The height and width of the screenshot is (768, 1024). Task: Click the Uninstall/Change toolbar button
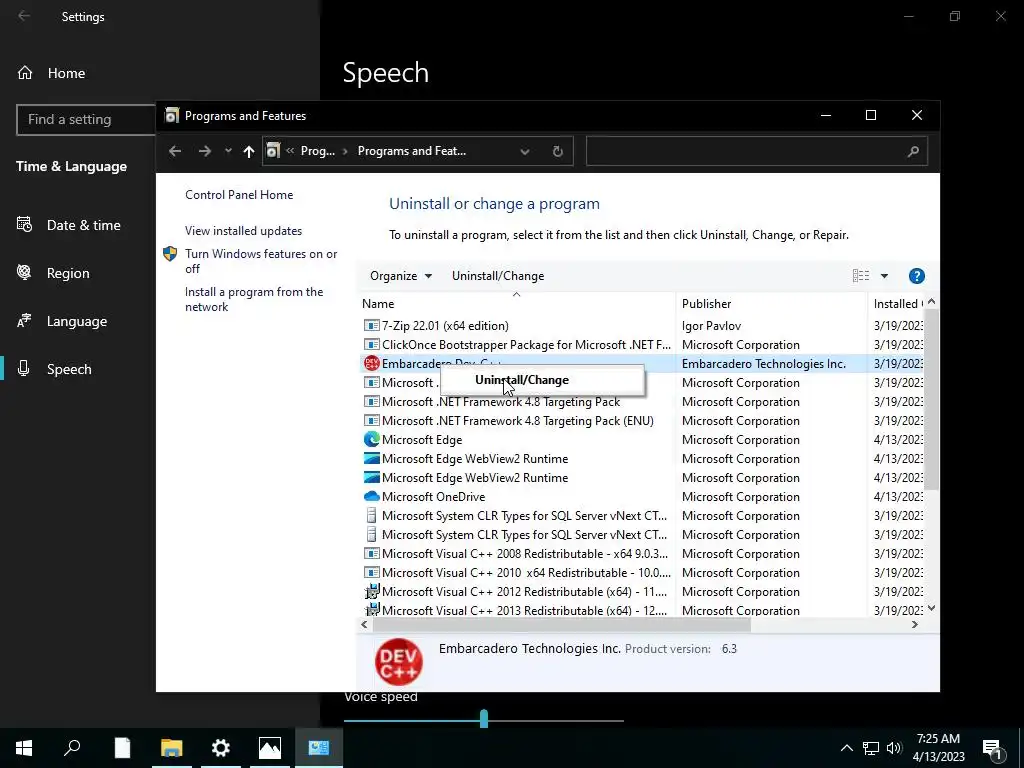point(498,276)
